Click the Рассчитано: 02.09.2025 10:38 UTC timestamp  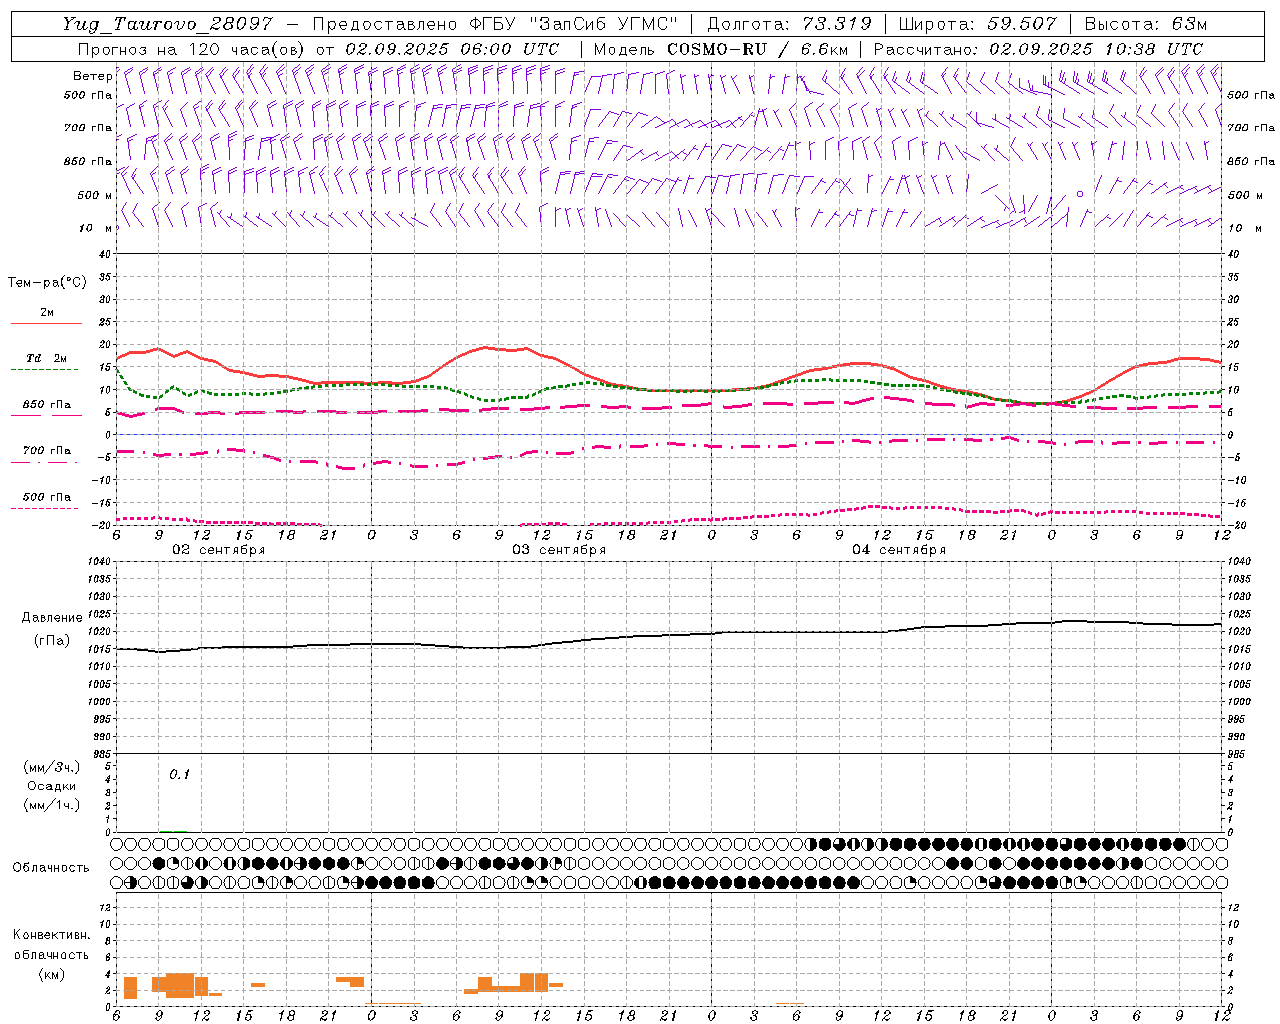[1038, 49]
